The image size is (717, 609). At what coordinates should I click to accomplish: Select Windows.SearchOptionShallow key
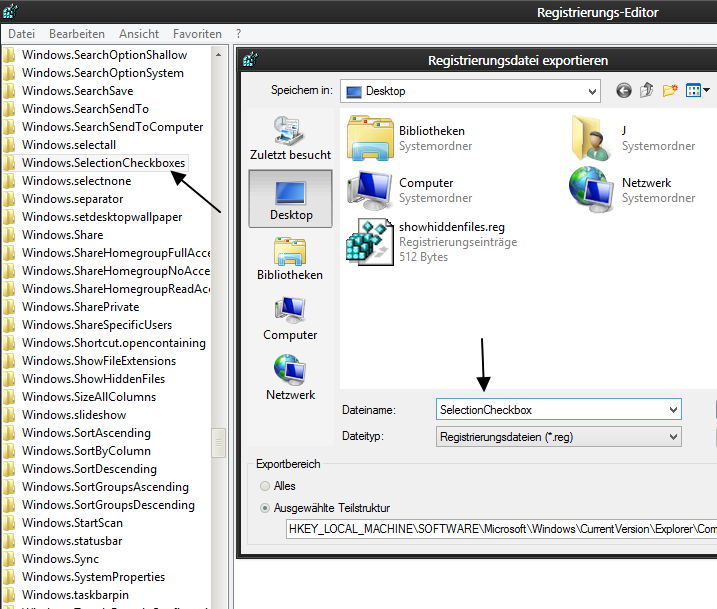pos(105,55)
